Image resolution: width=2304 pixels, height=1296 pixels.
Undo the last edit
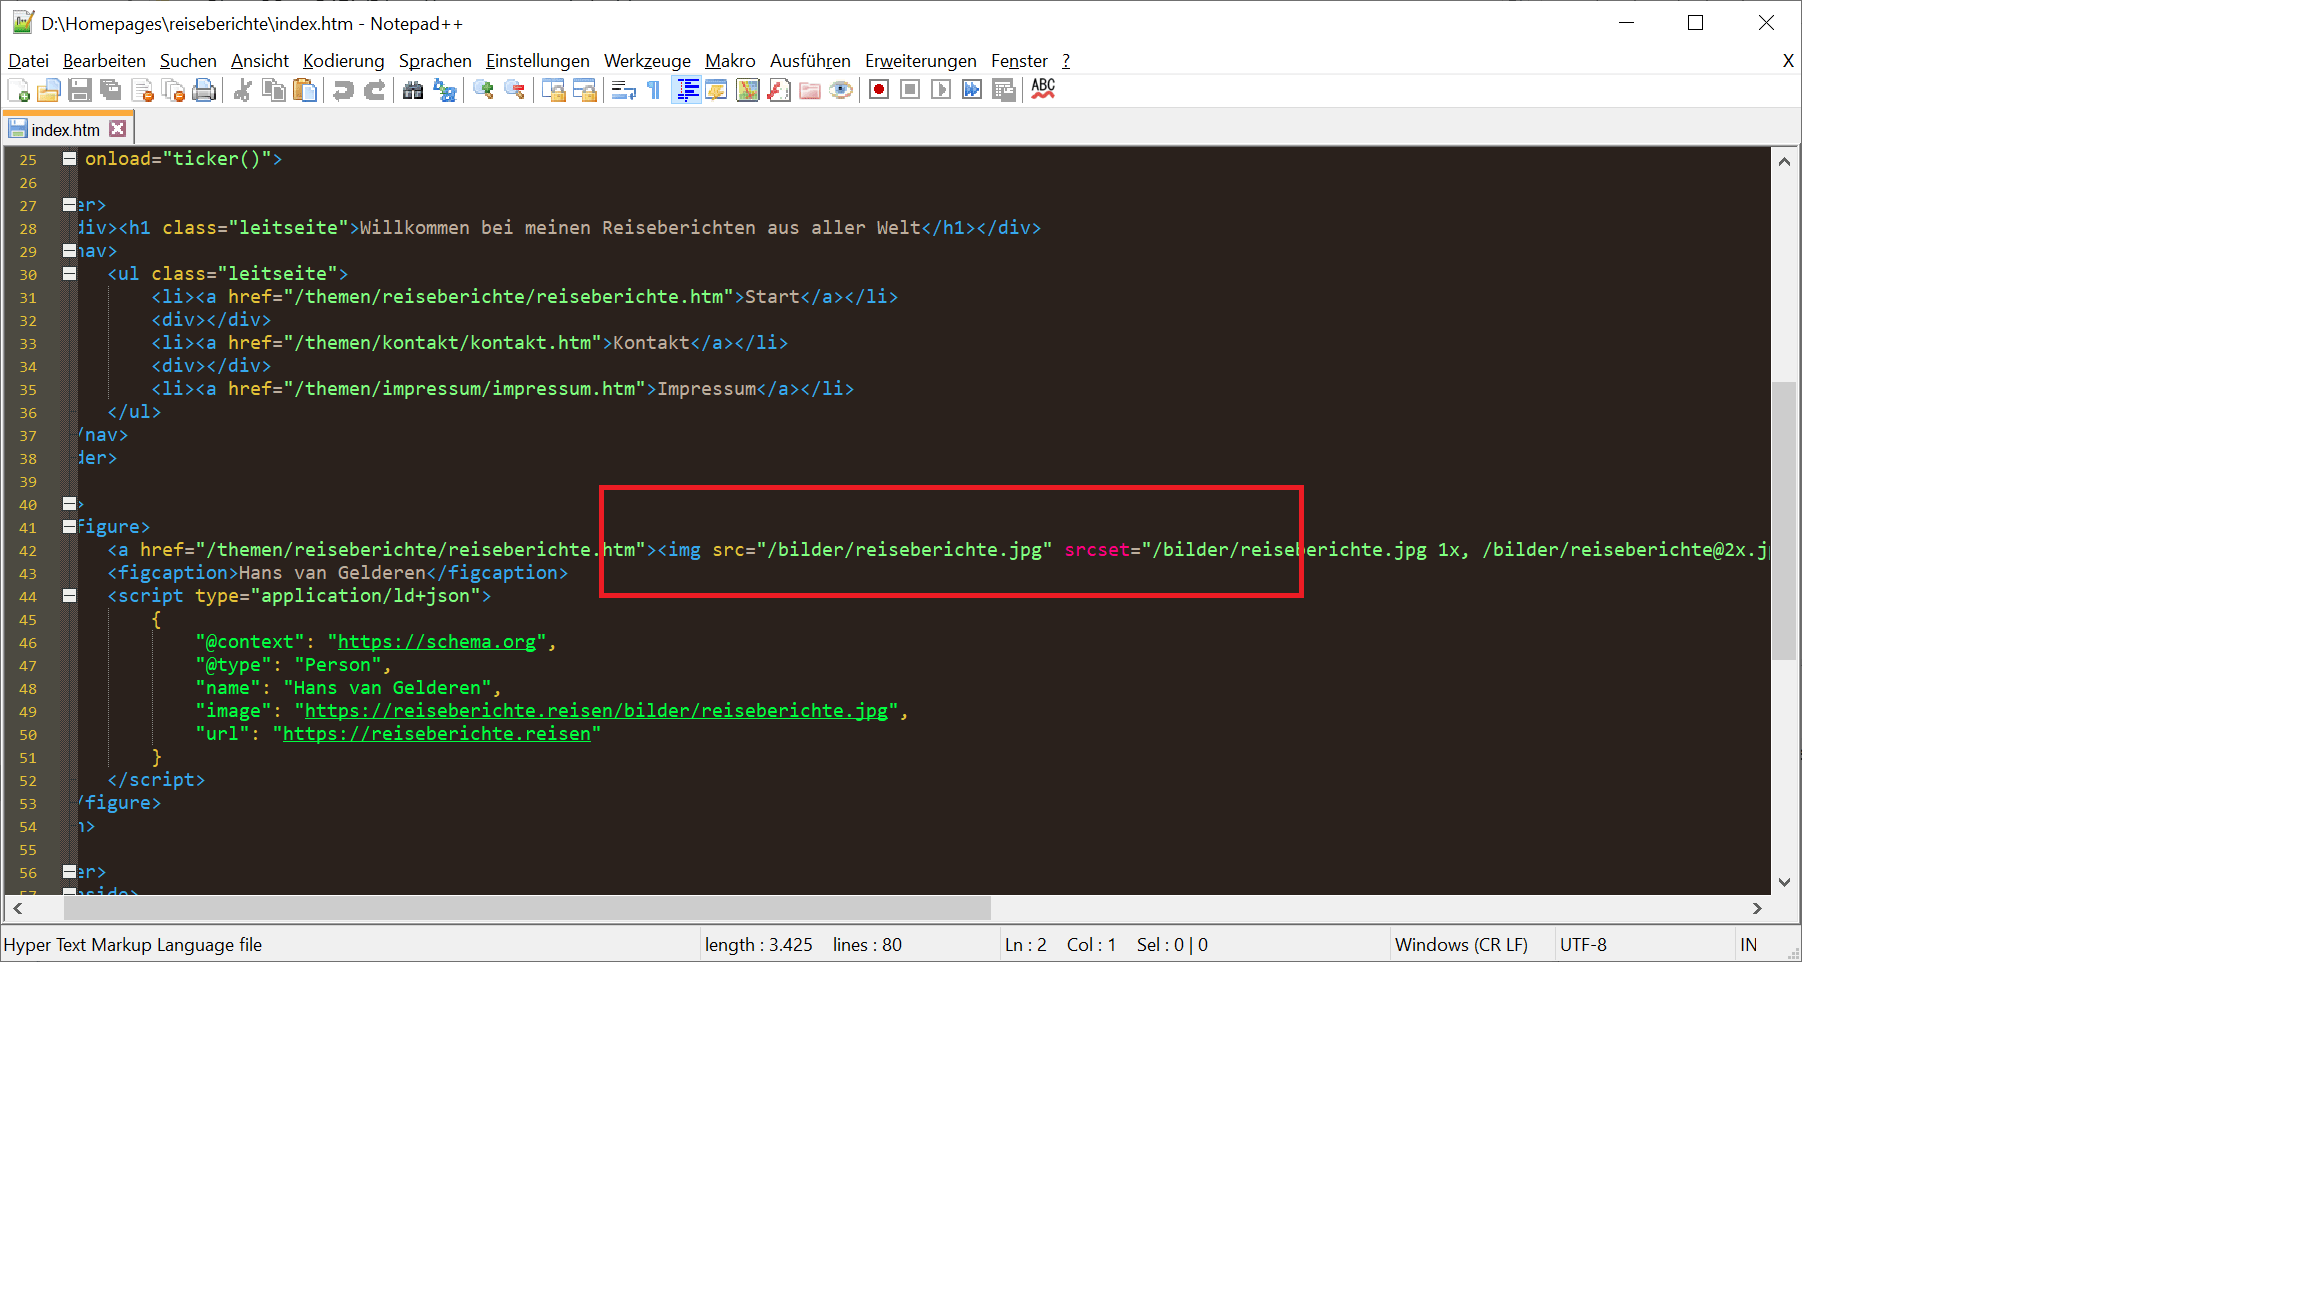(343, 90)
